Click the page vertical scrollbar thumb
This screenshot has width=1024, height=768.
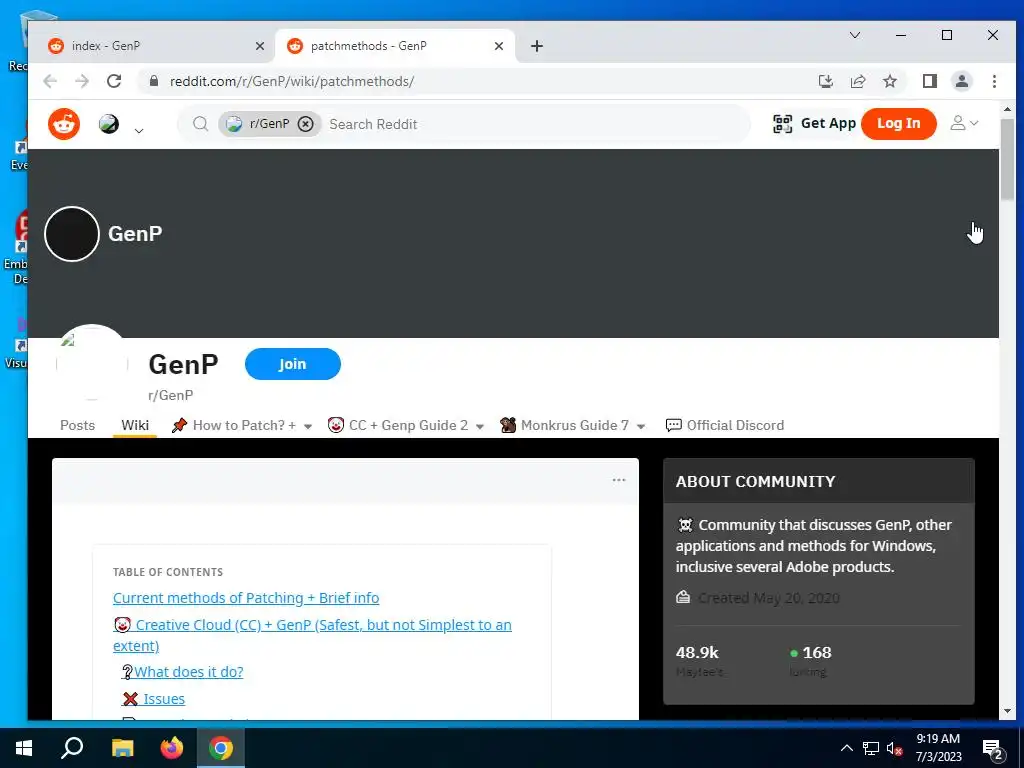1007,159
